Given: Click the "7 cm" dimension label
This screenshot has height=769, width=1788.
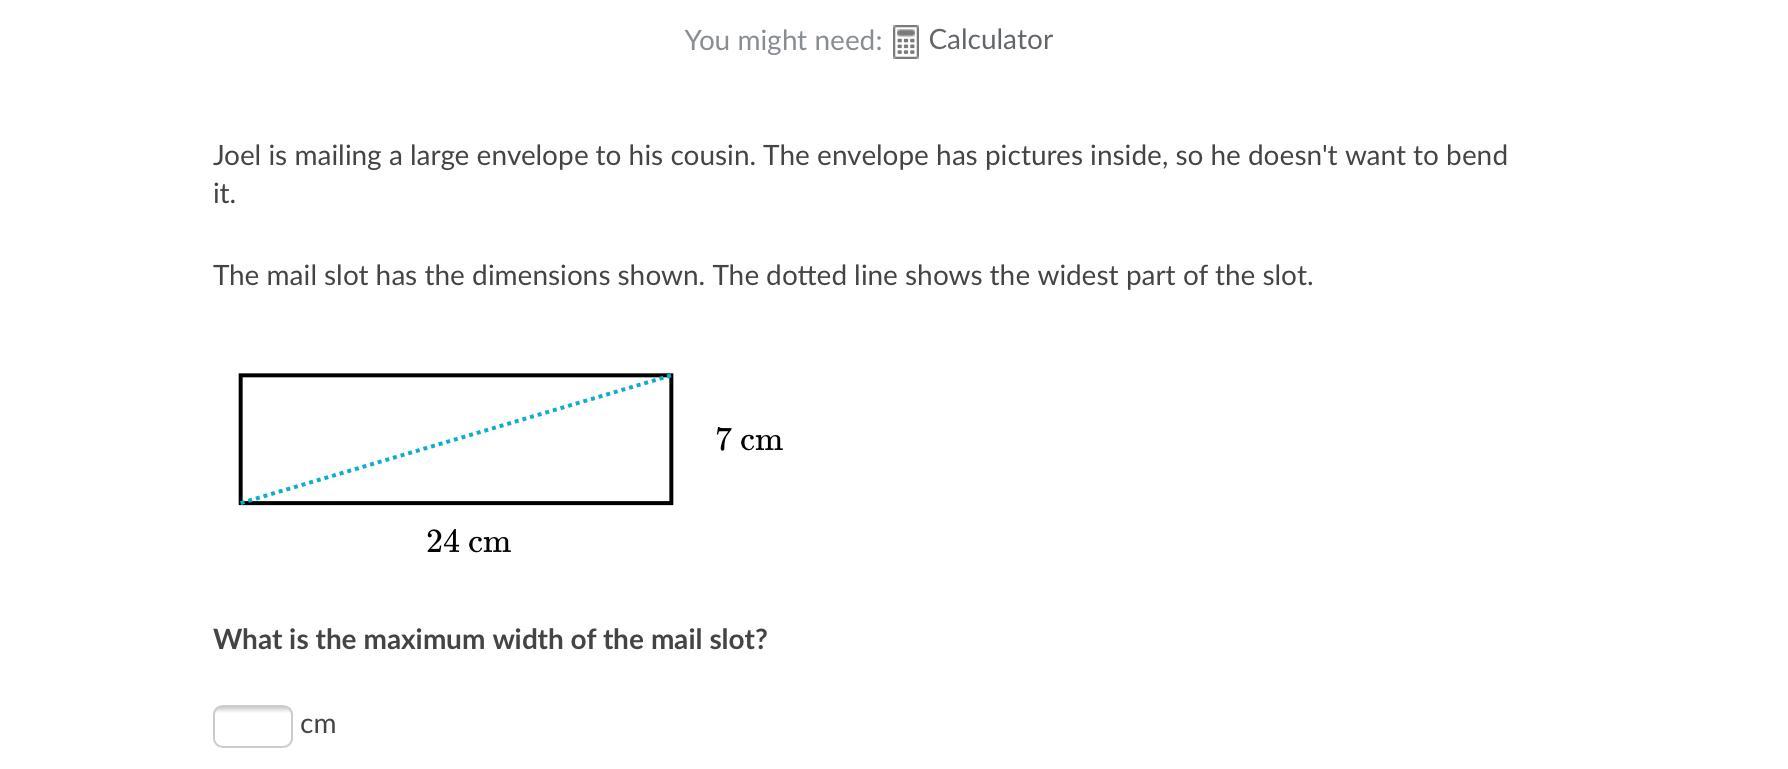Looking at the screenshot, I should pos(749,440).
